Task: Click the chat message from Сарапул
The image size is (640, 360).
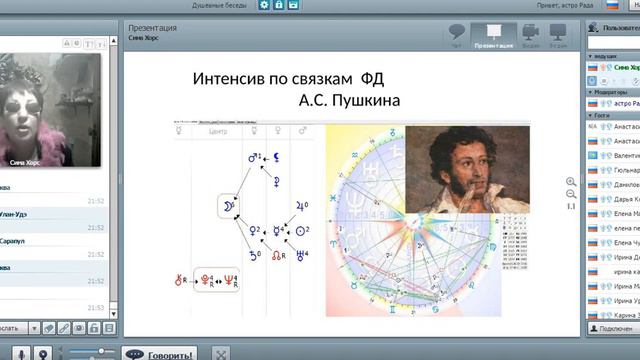Action: (54, 247)
